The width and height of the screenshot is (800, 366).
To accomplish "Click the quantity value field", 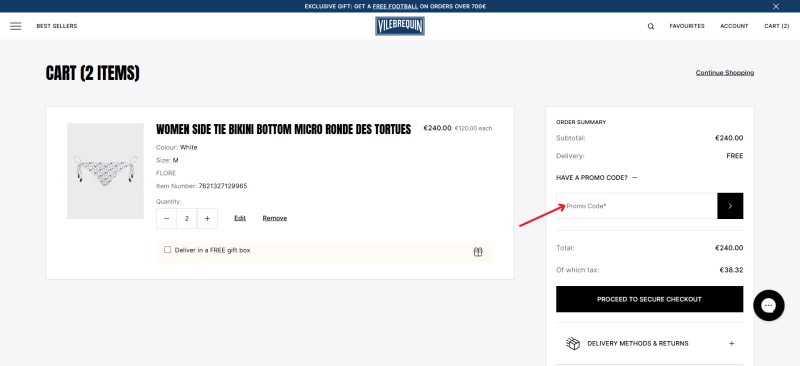I will point(187,218).
